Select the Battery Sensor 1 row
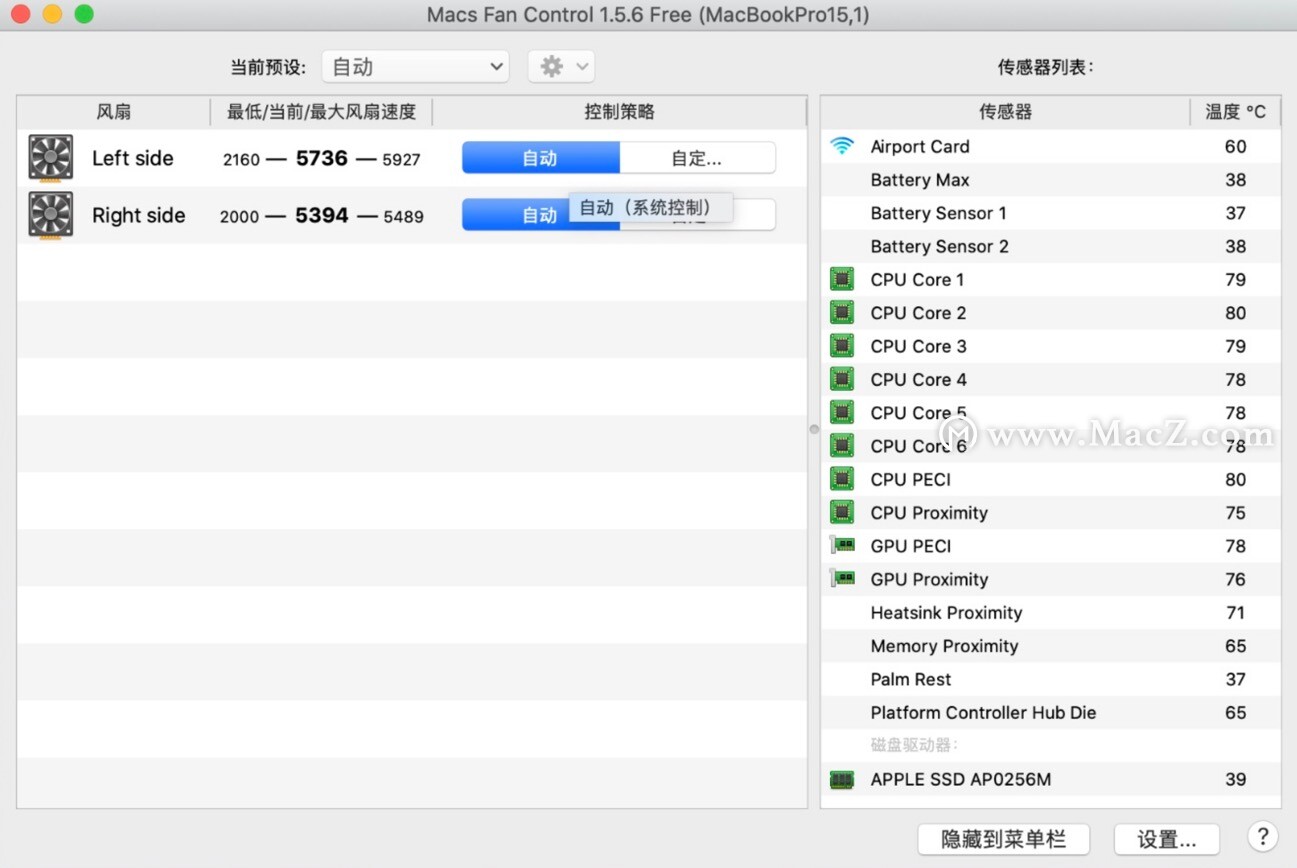 (x=1051, y=213)
